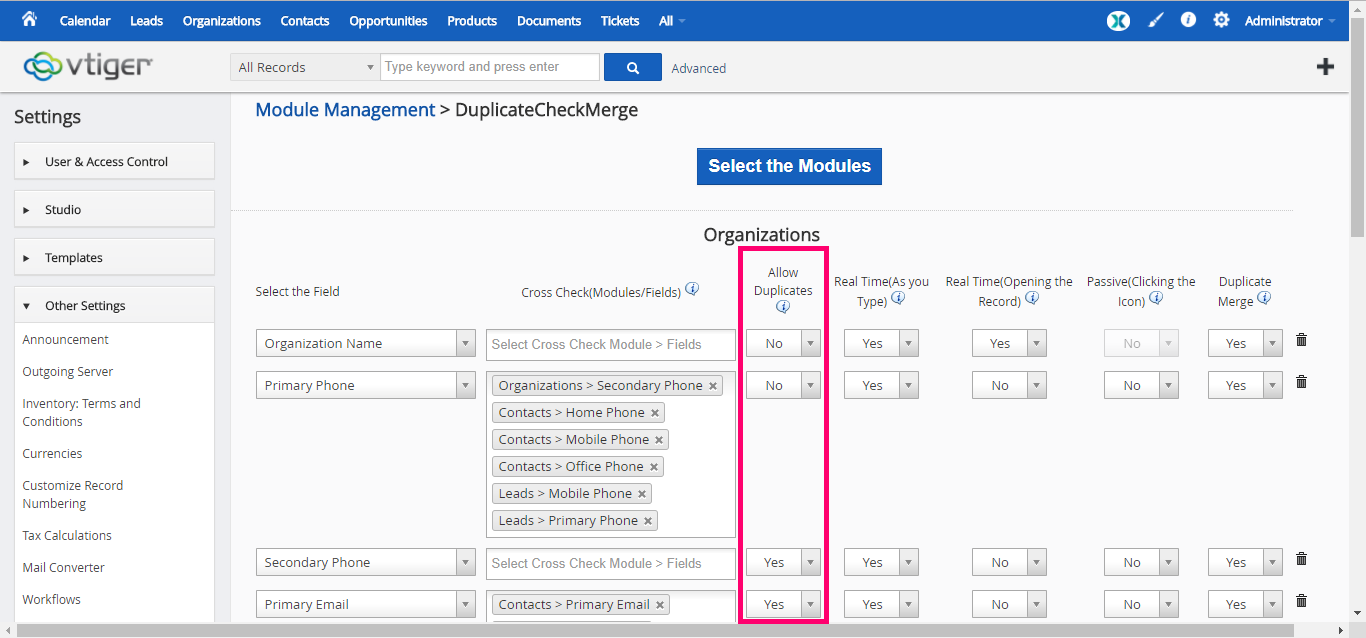Open Primary Email field dropdown

[x=366, y=604]
